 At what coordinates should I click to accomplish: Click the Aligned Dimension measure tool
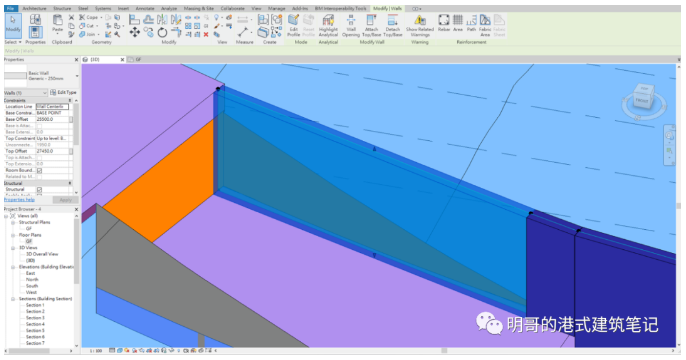coord(243,32)
